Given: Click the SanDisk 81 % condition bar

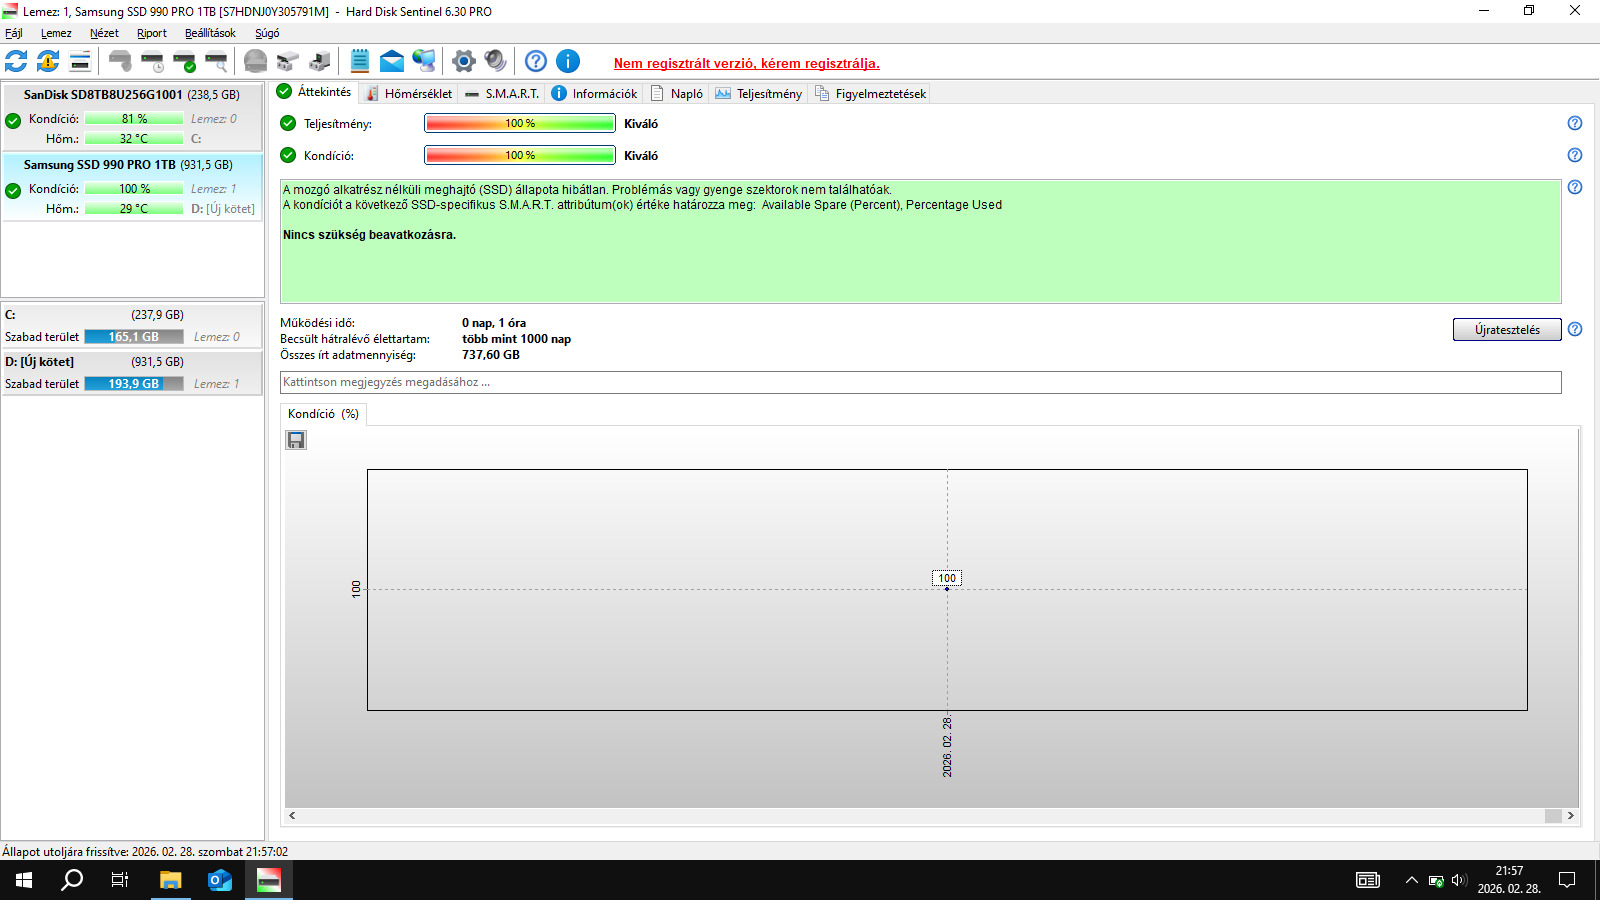Looking at the screenshot, I should [134, 119].
